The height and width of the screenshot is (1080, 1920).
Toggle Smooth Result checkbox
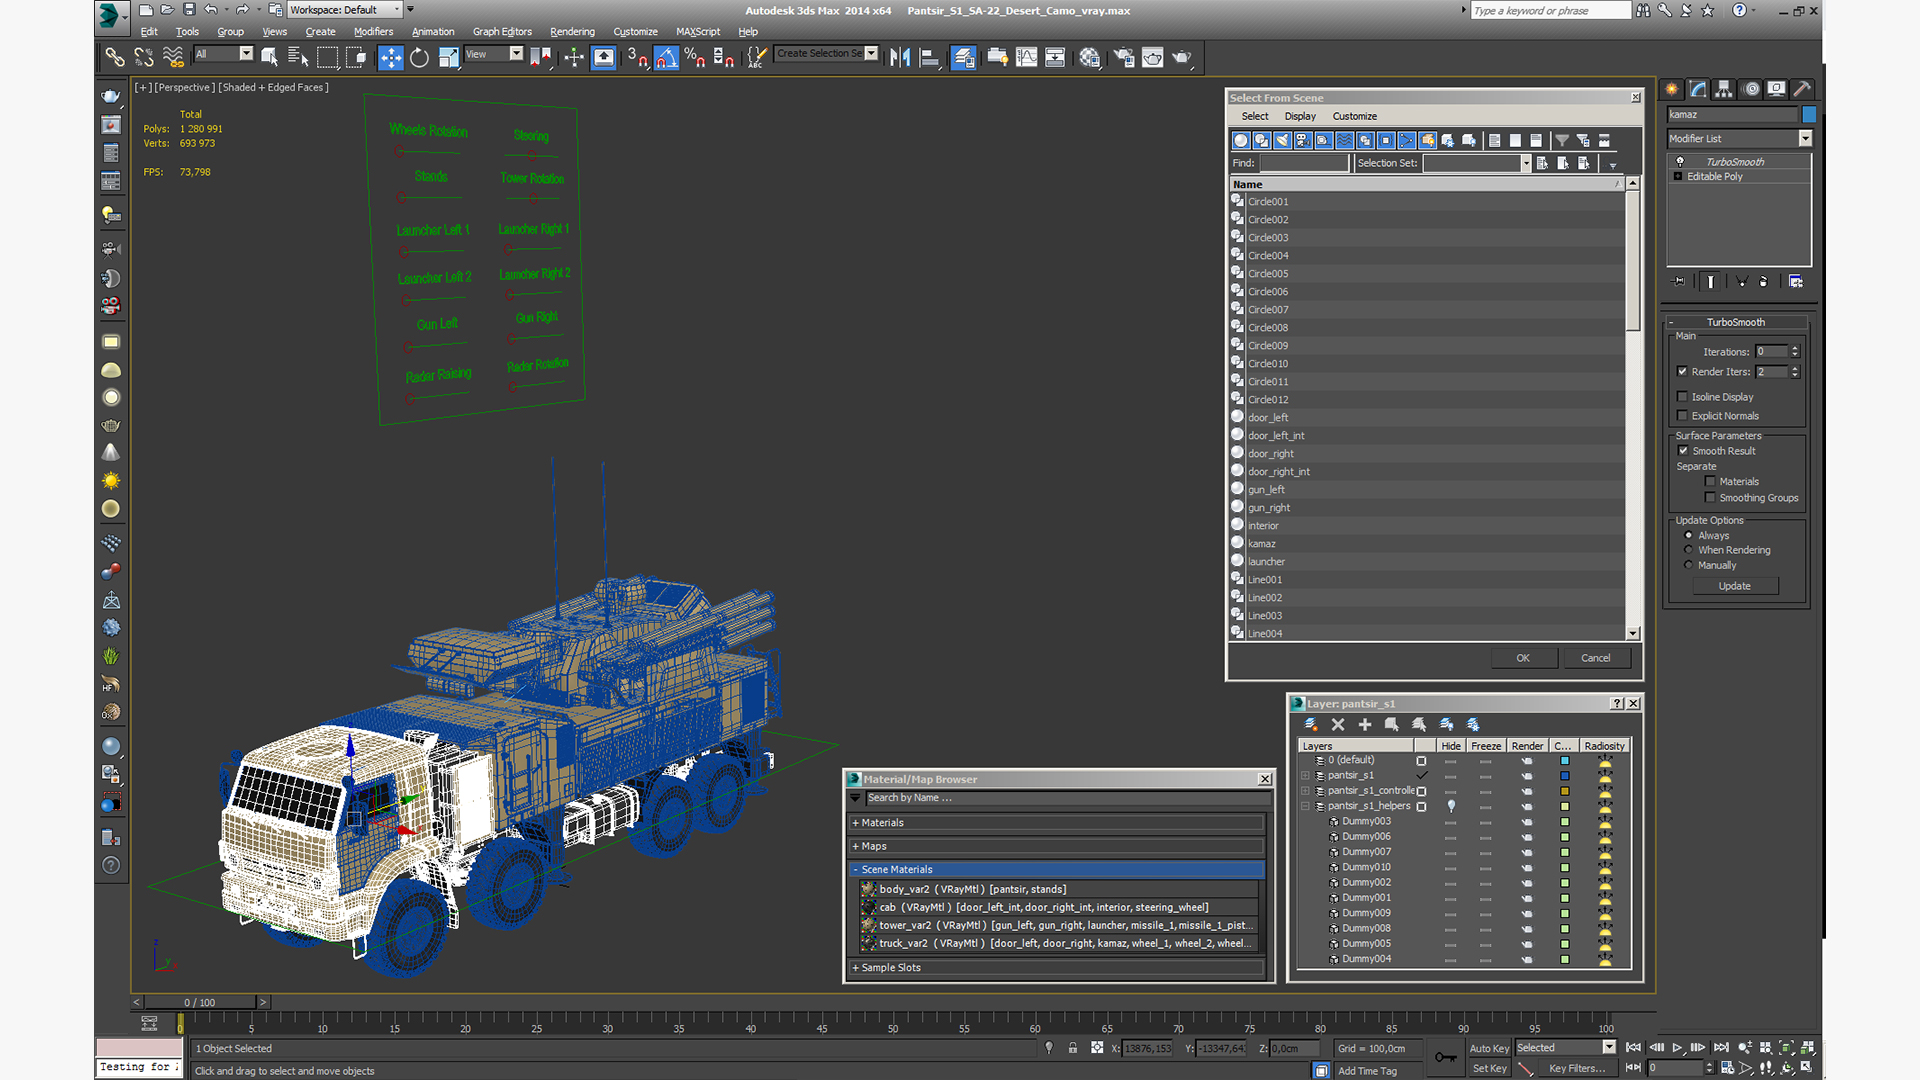[1683, 450]
